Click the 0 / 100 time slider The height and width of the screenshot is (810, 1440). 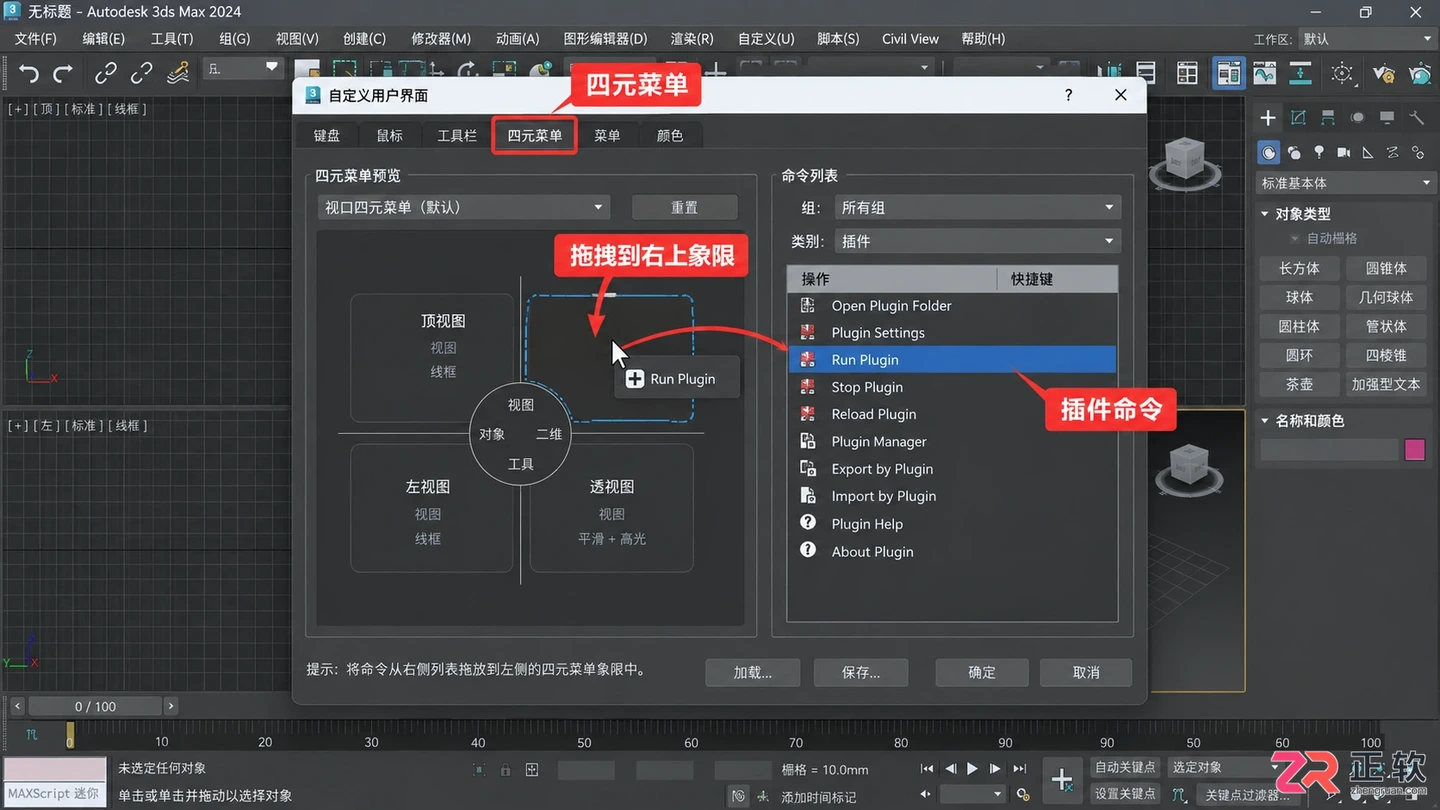click(x=95, y=706)
